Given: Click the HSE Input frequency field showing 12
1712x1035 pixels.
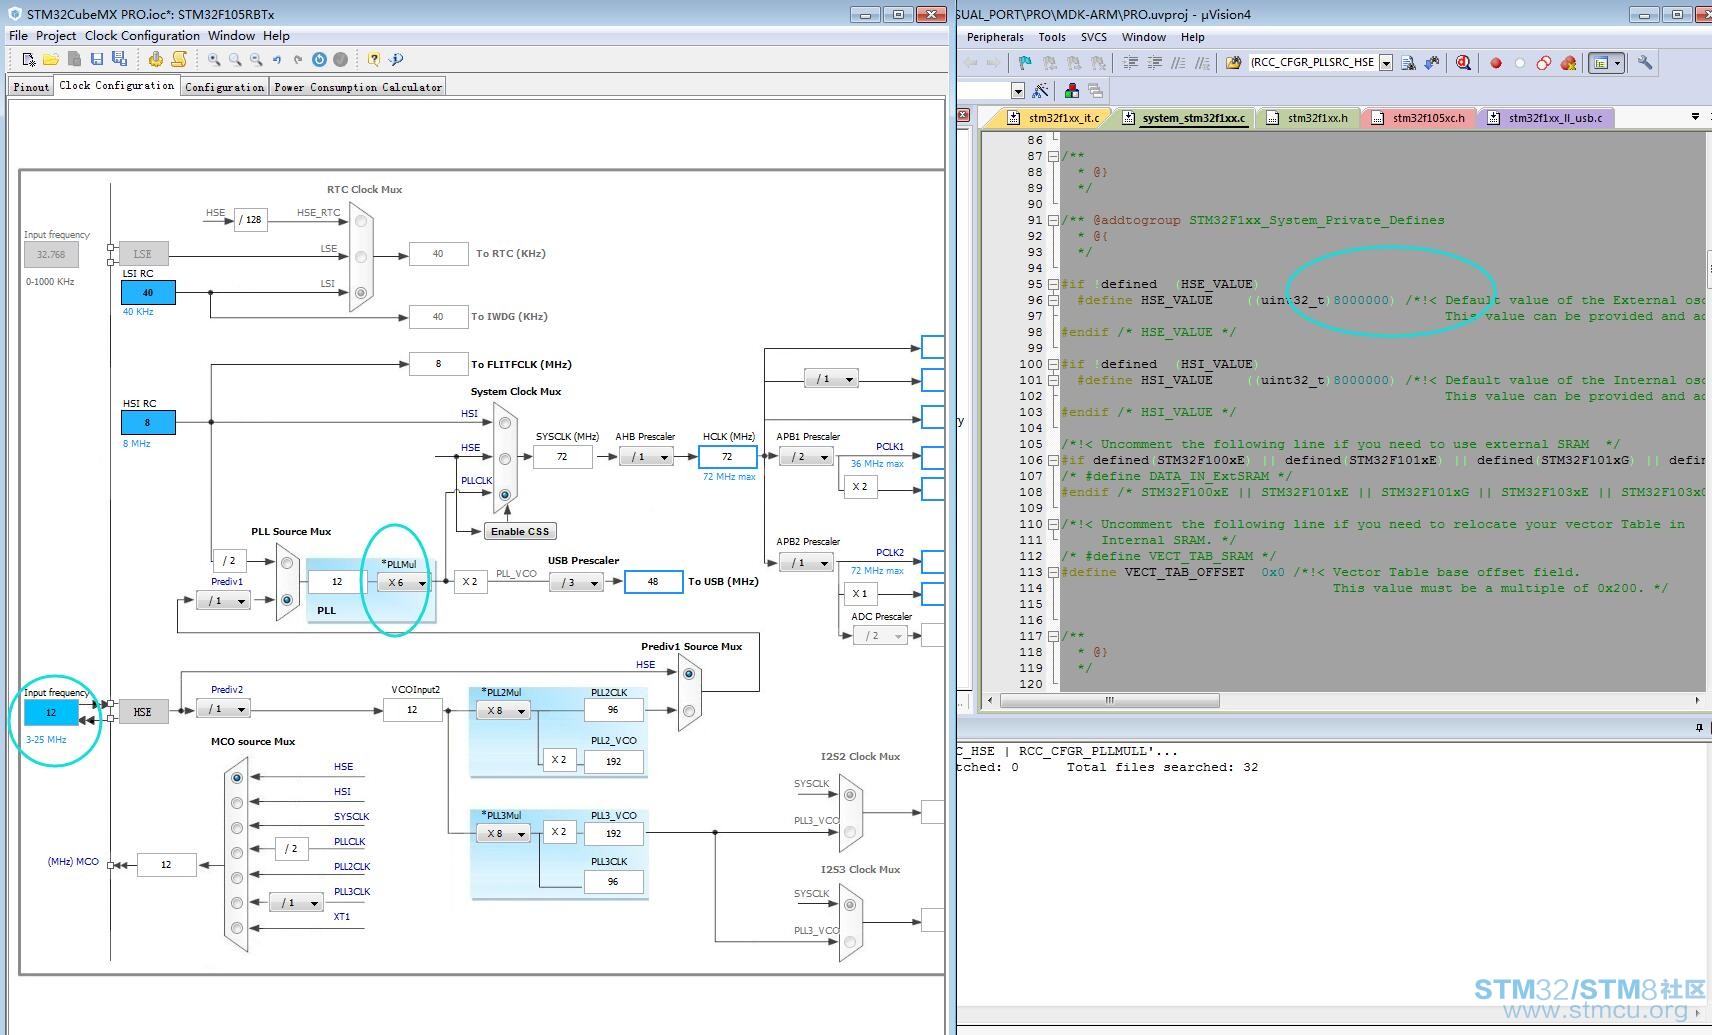Looking at the screenshot, I should click(51, 712).
